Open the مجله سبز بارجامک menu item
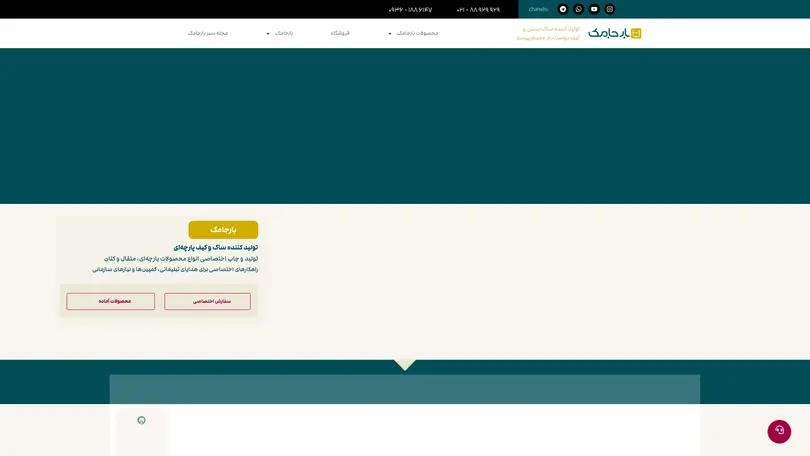This screenshot has height=456, width=810. 208,33
